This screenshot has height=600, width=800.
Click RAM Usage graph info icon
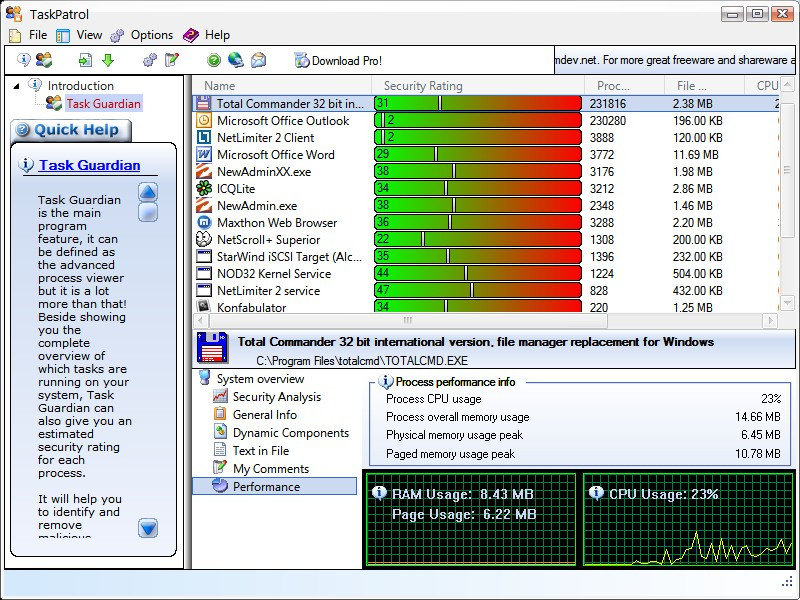pos(379,493)
